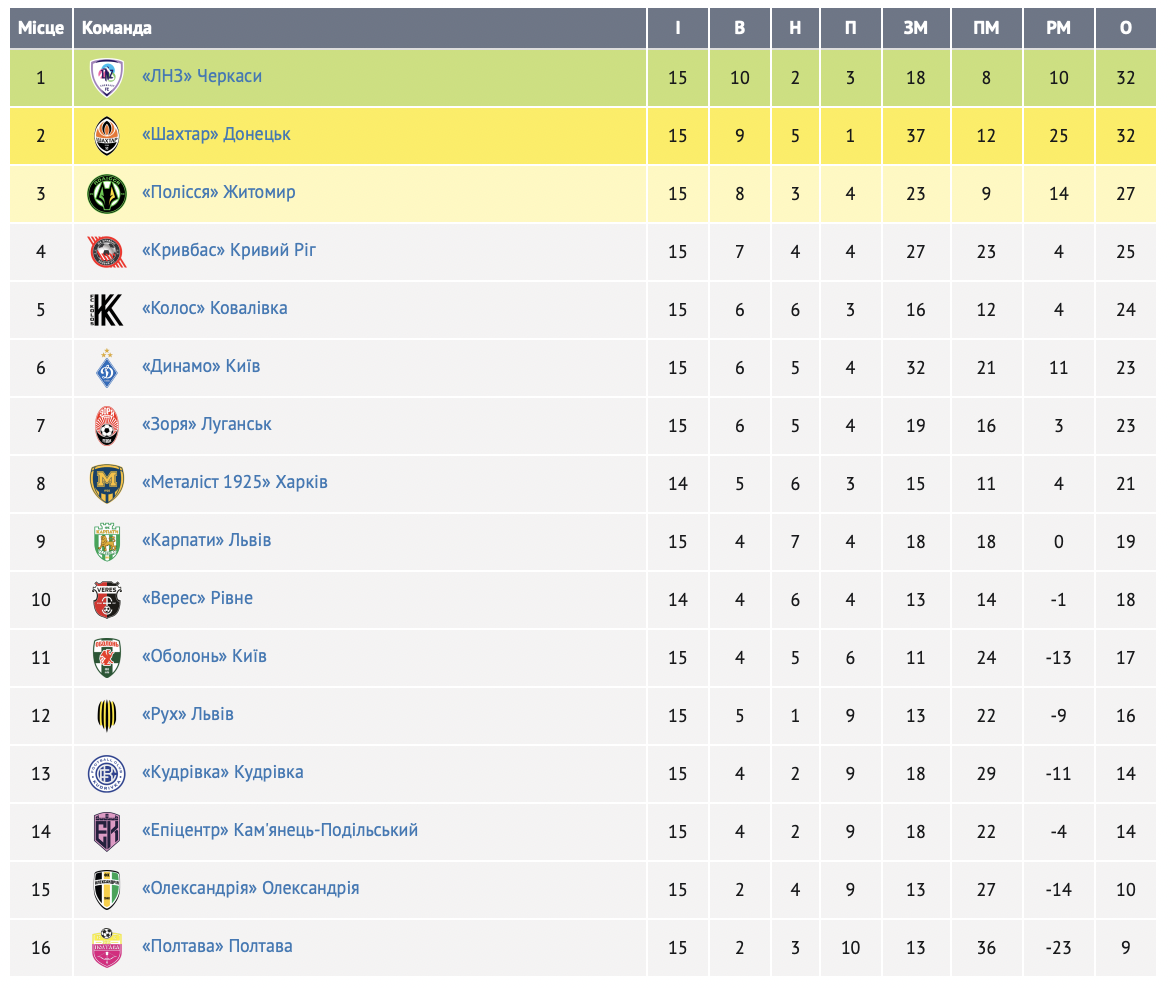Click the «Місце» column header

pos(41,28)
